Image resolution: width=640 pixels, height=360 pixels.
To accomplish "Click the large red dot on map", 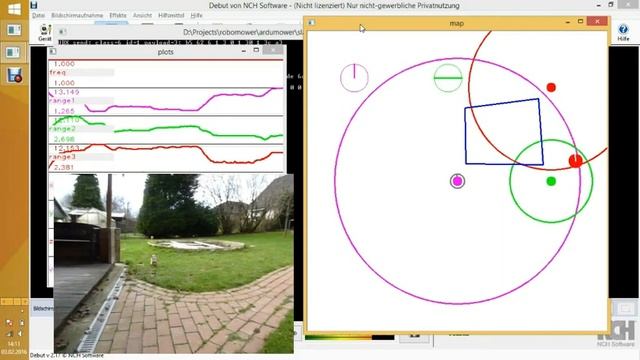I will (x=576, y=161).
